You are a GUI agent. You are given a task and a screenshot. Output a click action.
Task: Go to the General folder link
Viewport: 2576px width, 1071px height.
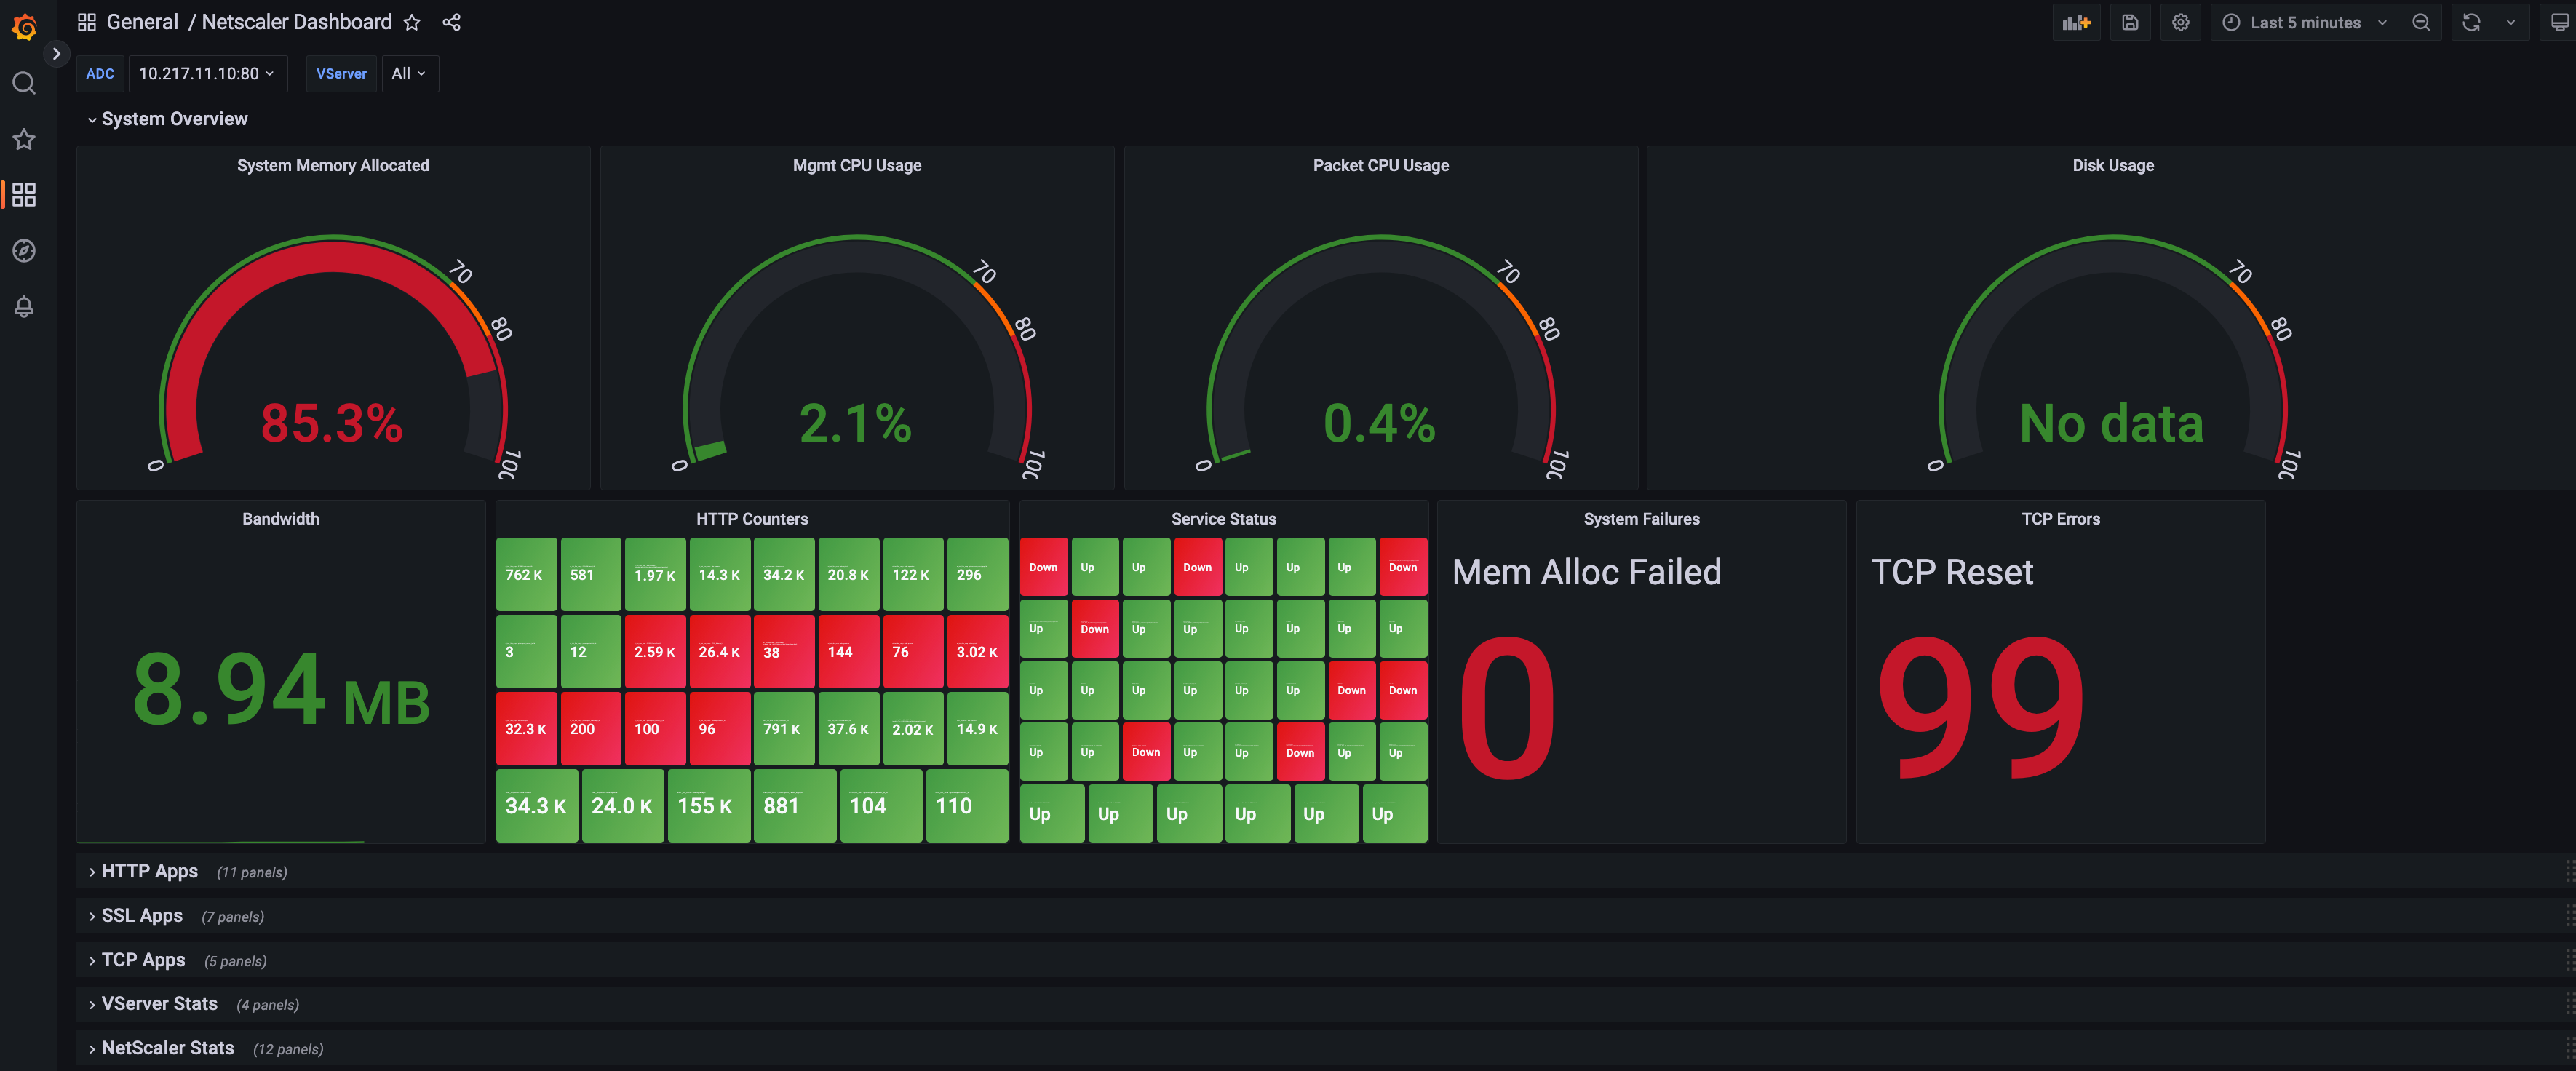[142, 22]
